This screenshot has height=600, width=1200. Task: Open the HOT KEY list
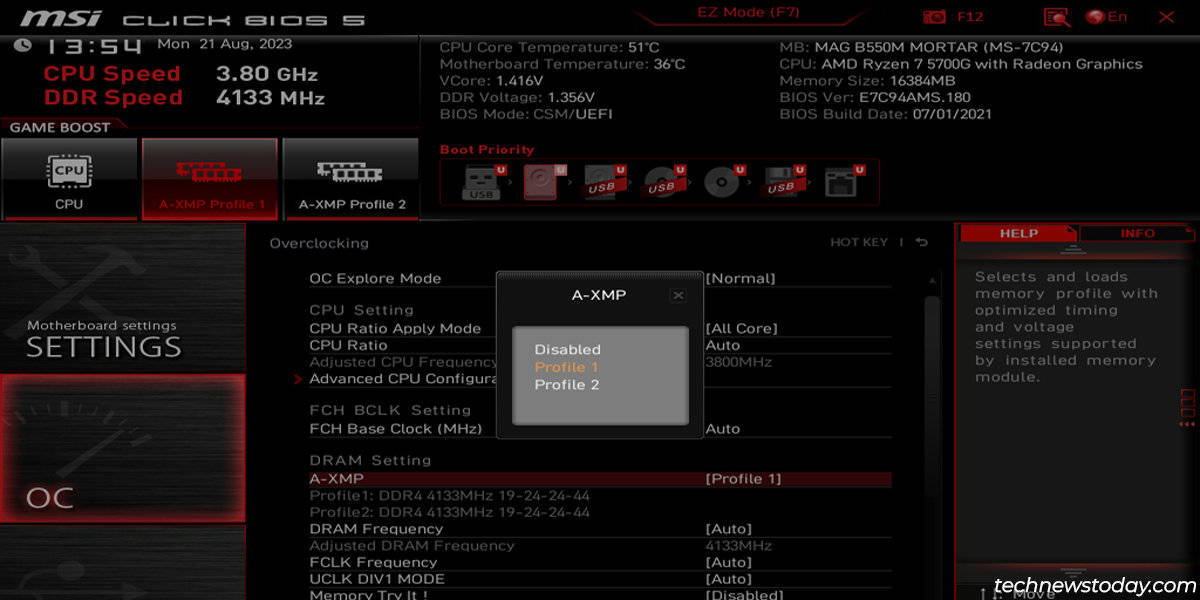point(860,243)
